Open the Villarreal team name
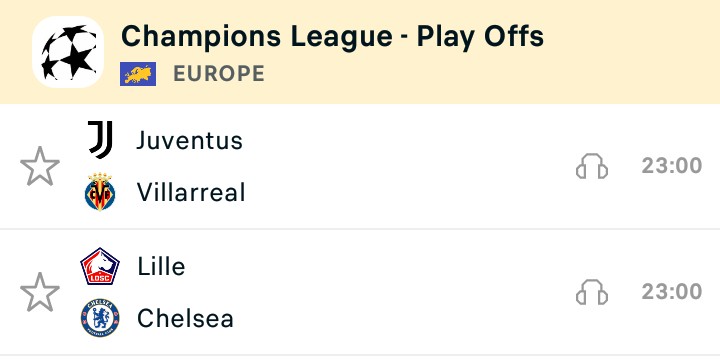This screenshot has width=720, height=362. (191, 192)
